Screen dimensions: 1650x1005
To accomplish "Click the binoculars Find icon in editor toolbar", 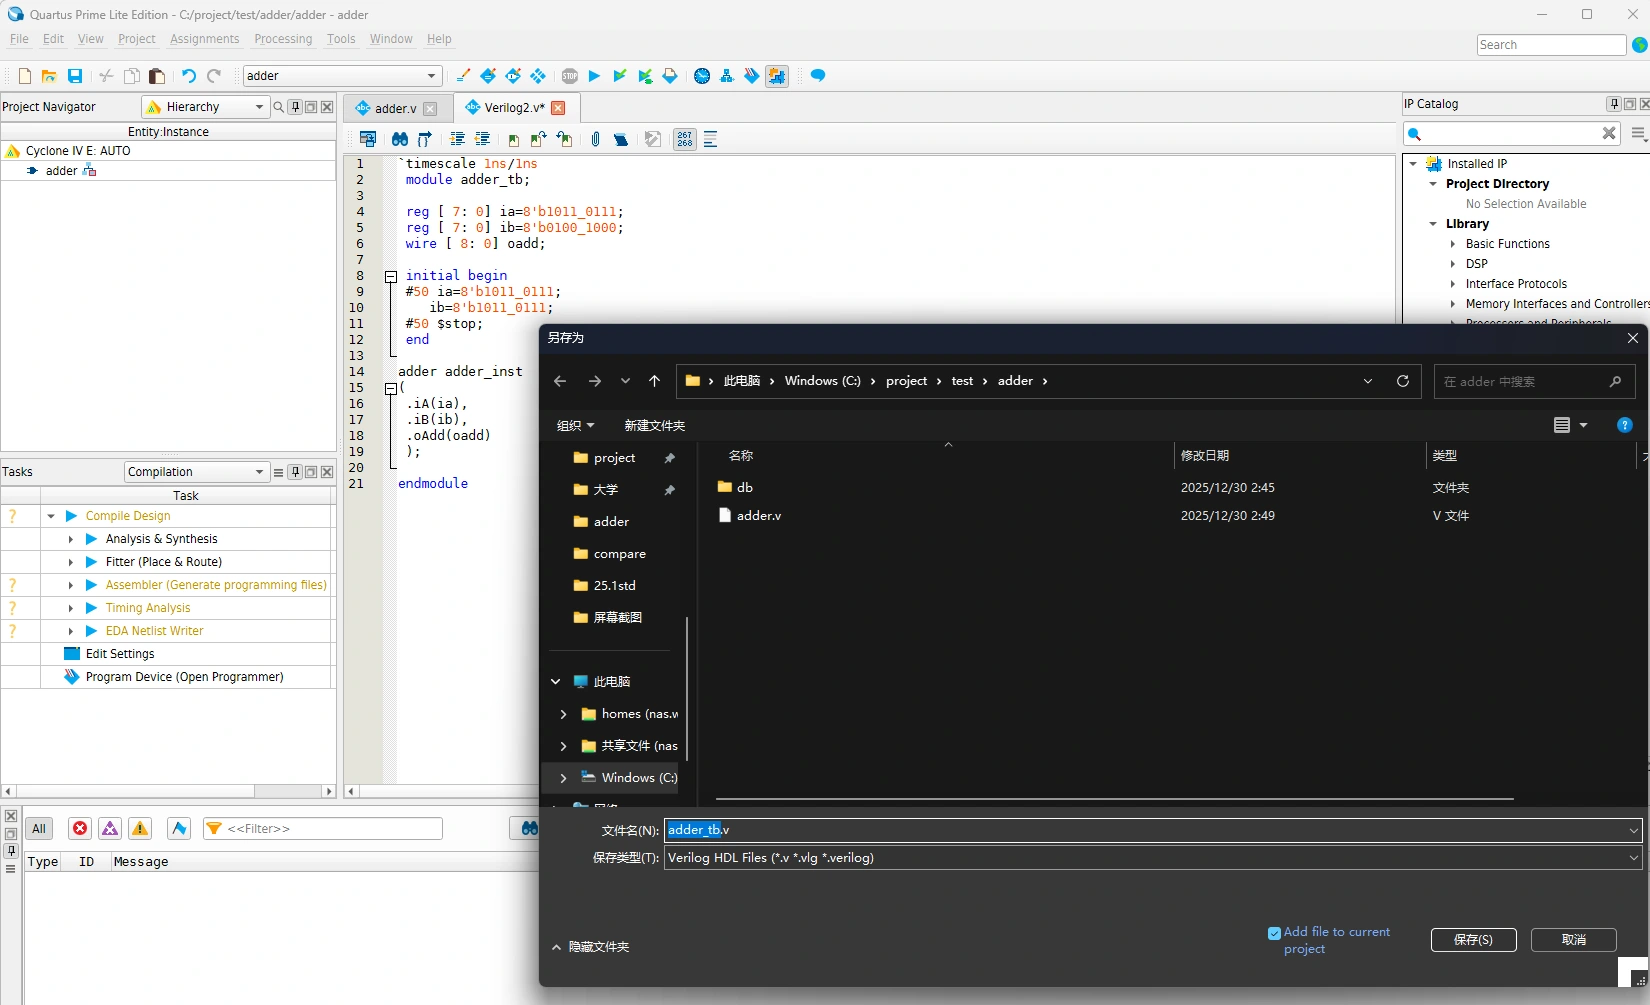I will coord(400,139).
